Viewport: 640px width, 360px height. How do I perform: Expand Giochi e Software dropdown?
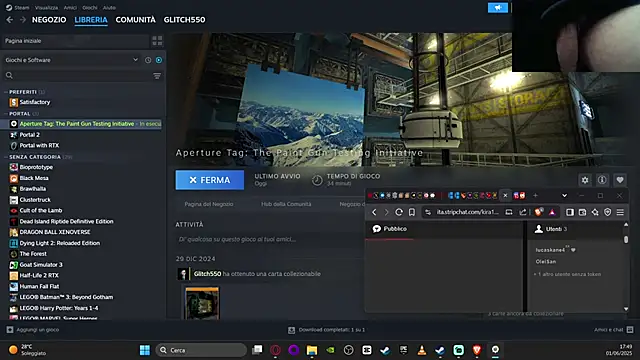135,60
